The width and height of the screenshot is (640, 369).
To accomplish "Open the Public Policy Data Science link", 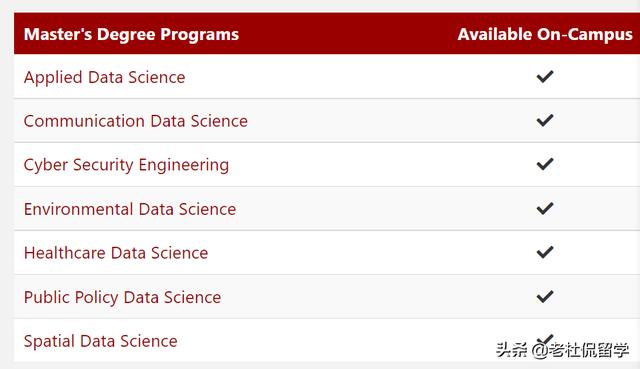I will (x=122, y=297).
